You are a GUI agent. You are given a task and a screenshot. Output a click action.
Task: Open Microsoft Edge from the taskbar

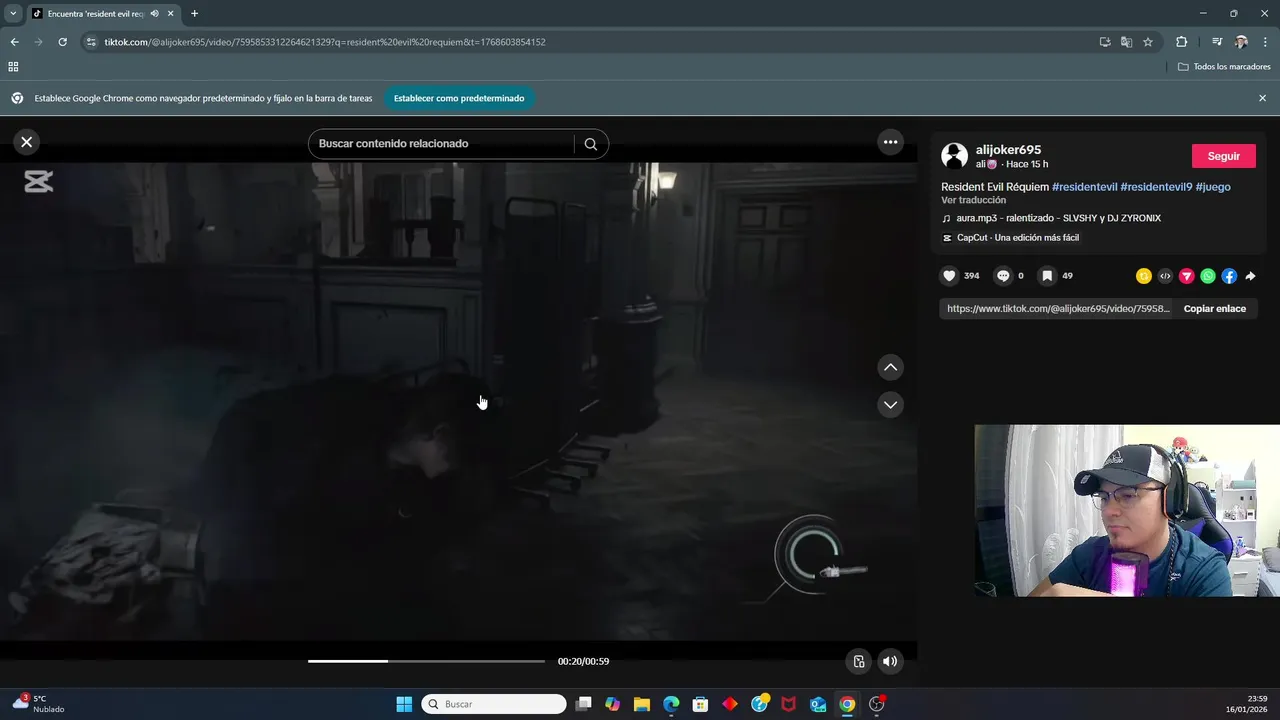[x=671, y=704]
